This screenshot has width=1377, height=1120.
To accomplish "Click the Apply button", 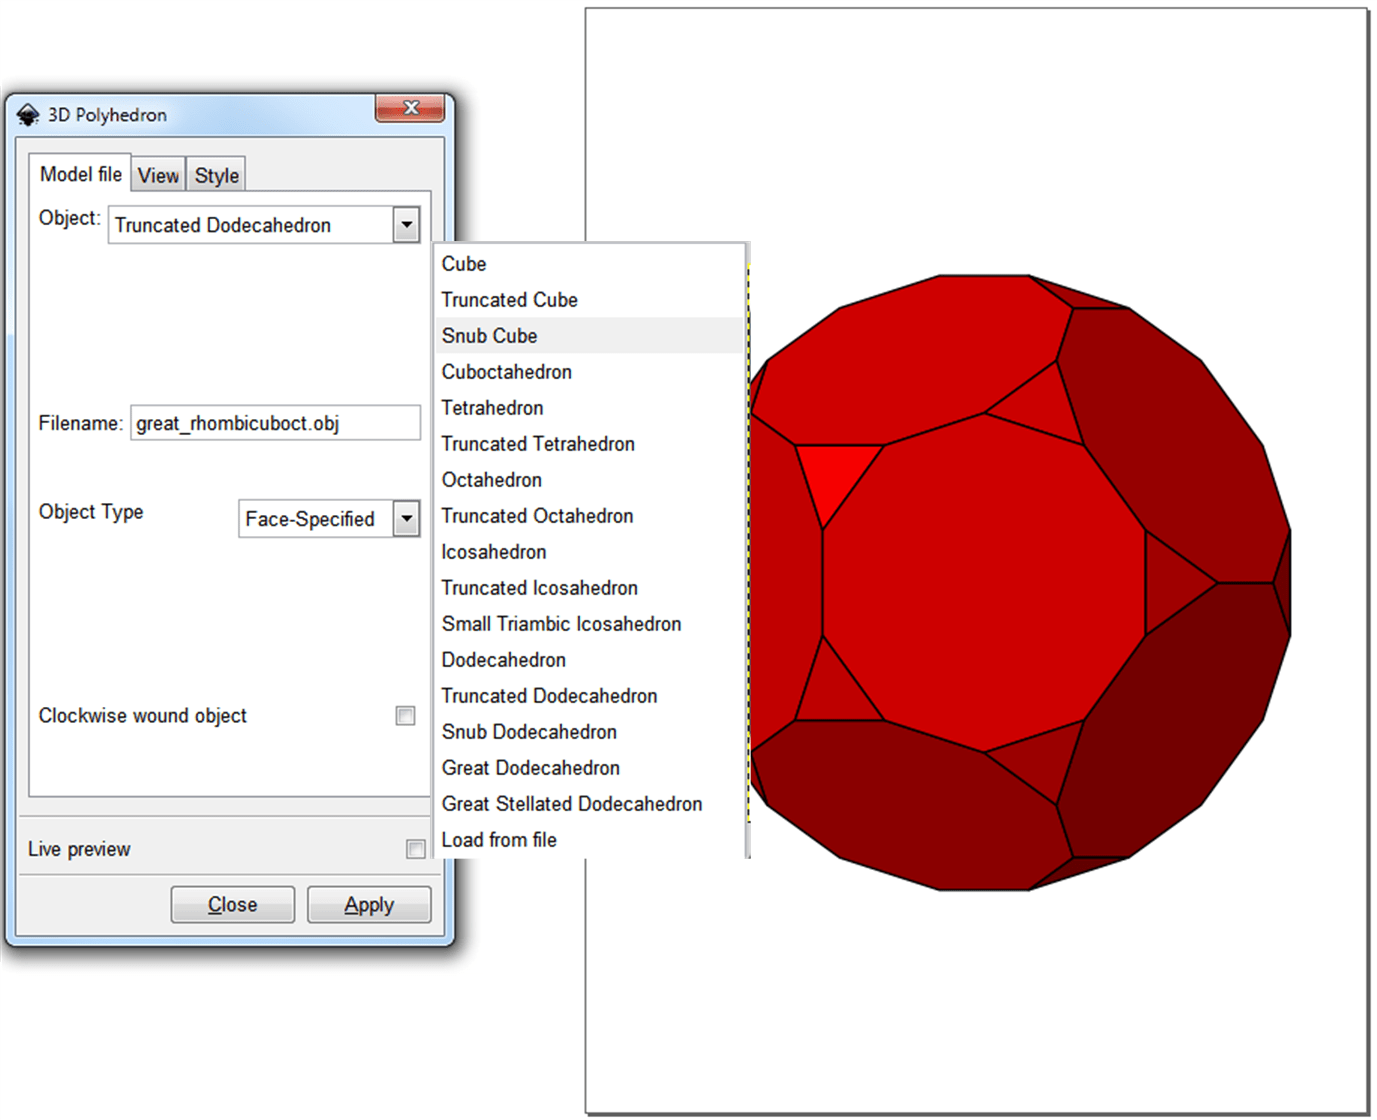I will [368, 903].
